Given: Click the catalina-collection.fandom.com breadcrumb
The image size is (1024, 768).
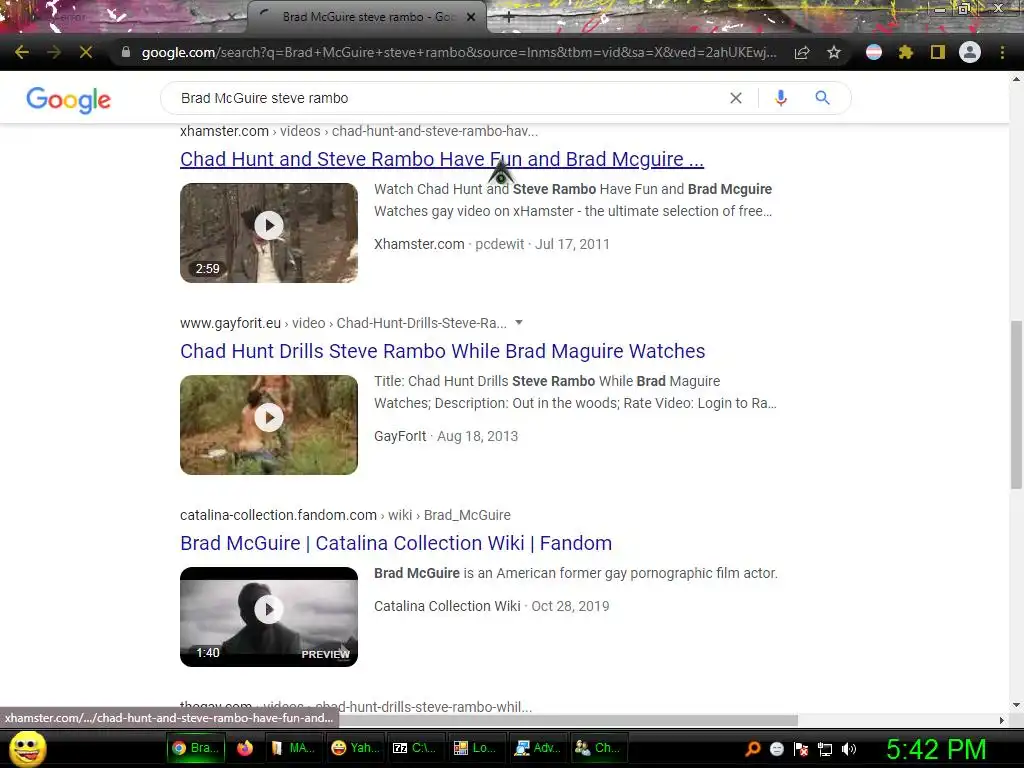Looking at the screenshot, I should tap(345, 515).
